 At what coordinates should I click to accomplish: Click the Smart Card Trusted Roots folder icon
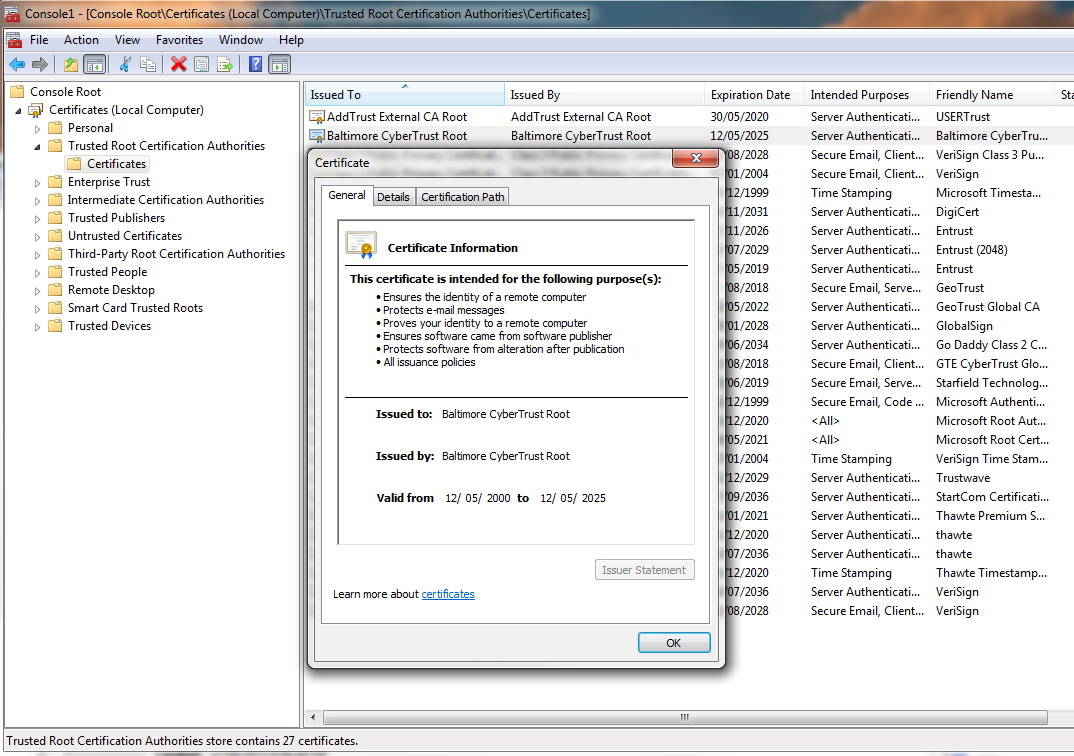pos(55,308)
